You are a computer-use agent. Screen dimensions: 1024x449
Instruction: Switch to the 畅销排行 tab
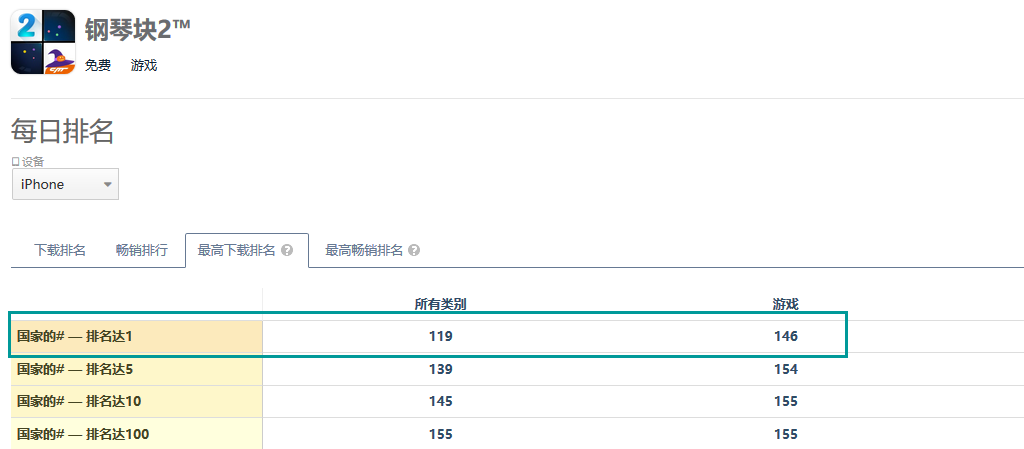point(142,251)
